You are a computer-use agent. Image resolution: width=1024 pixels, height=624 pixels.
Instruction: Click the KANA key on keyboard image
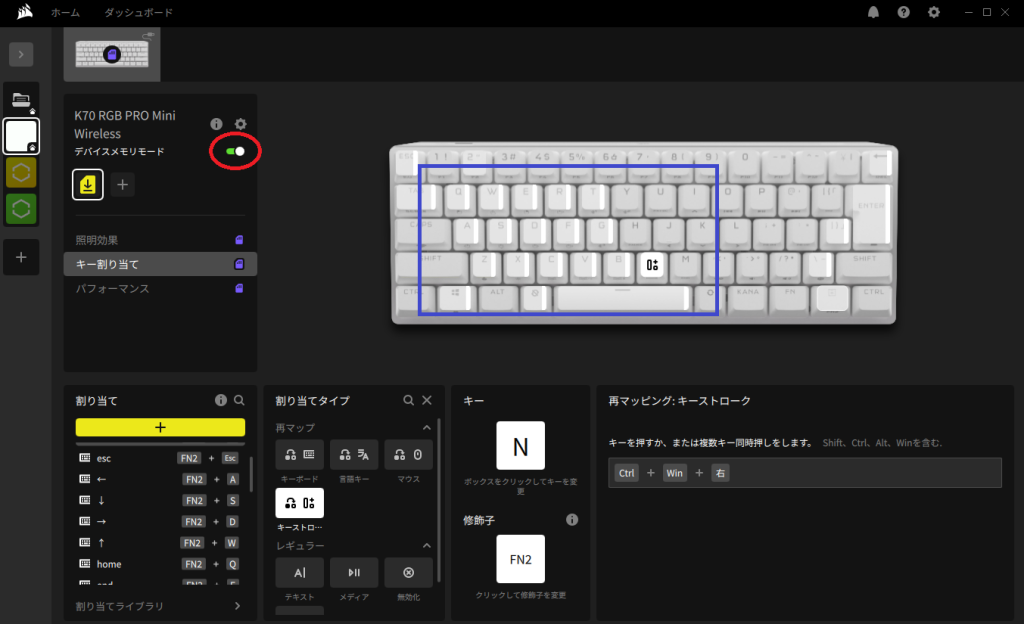[748, 298]
